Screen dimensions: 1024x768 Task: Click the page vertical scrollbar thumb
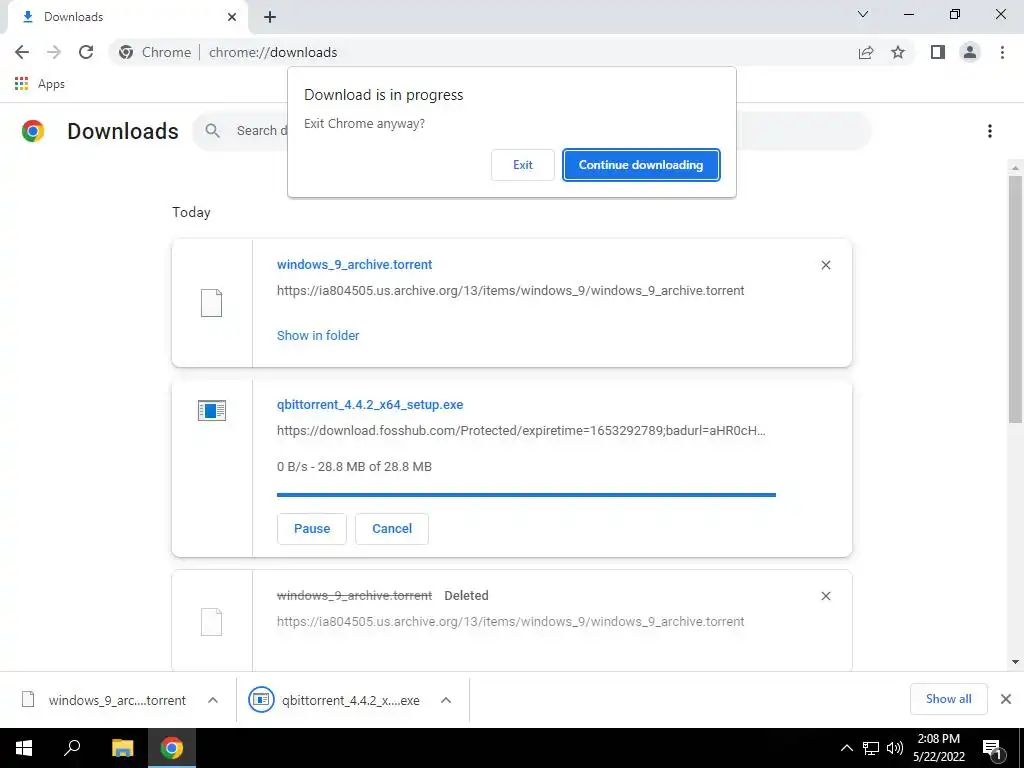[x=1015, y=299]
